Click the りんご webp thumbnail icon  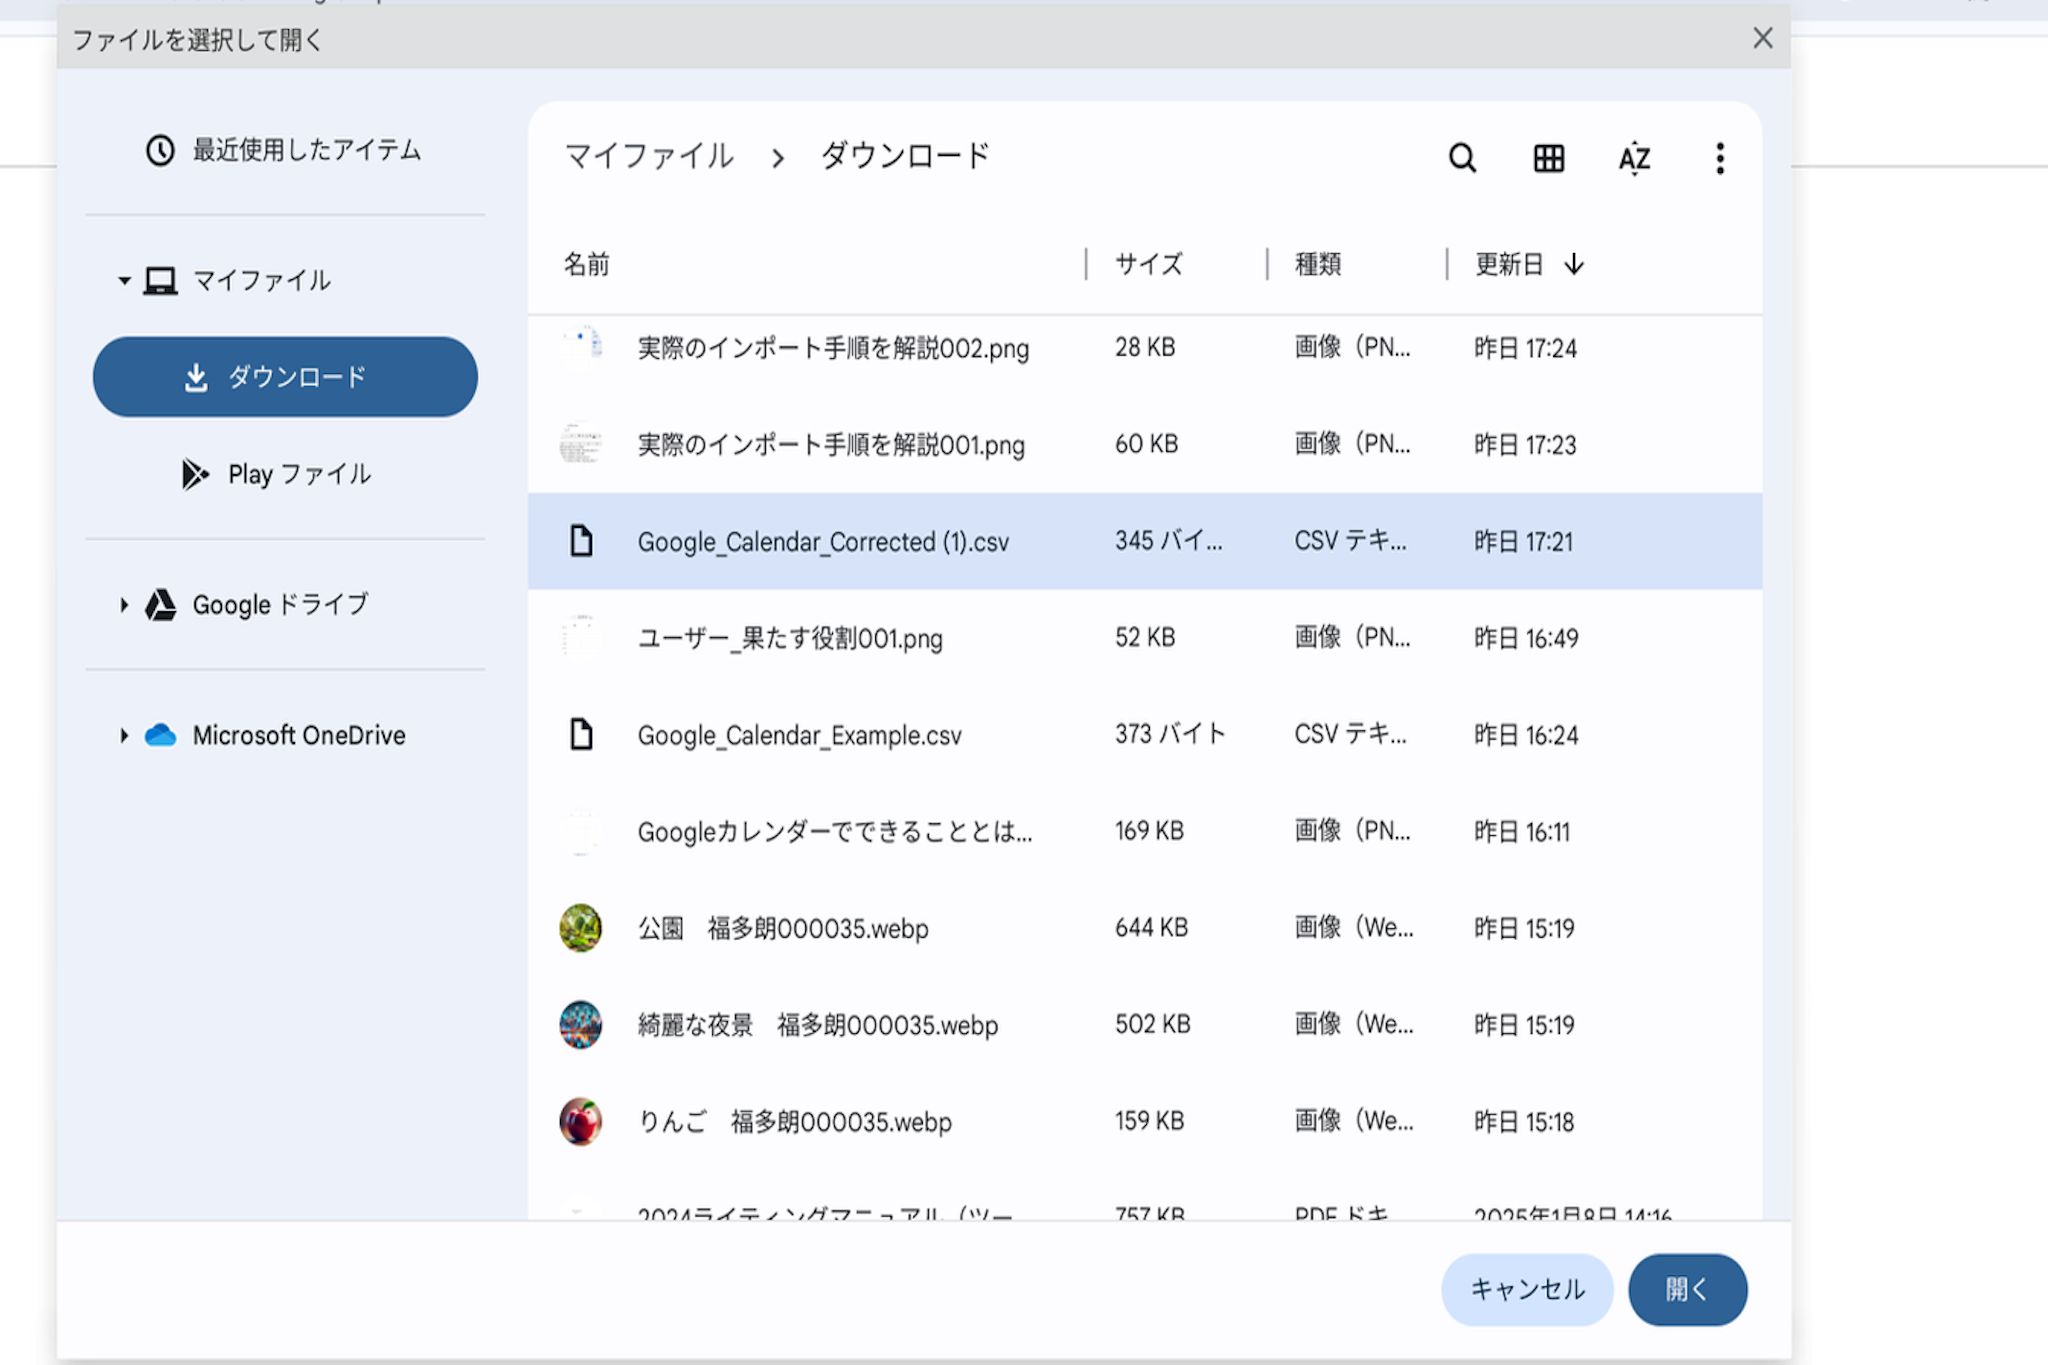(x=580, y=1121)
